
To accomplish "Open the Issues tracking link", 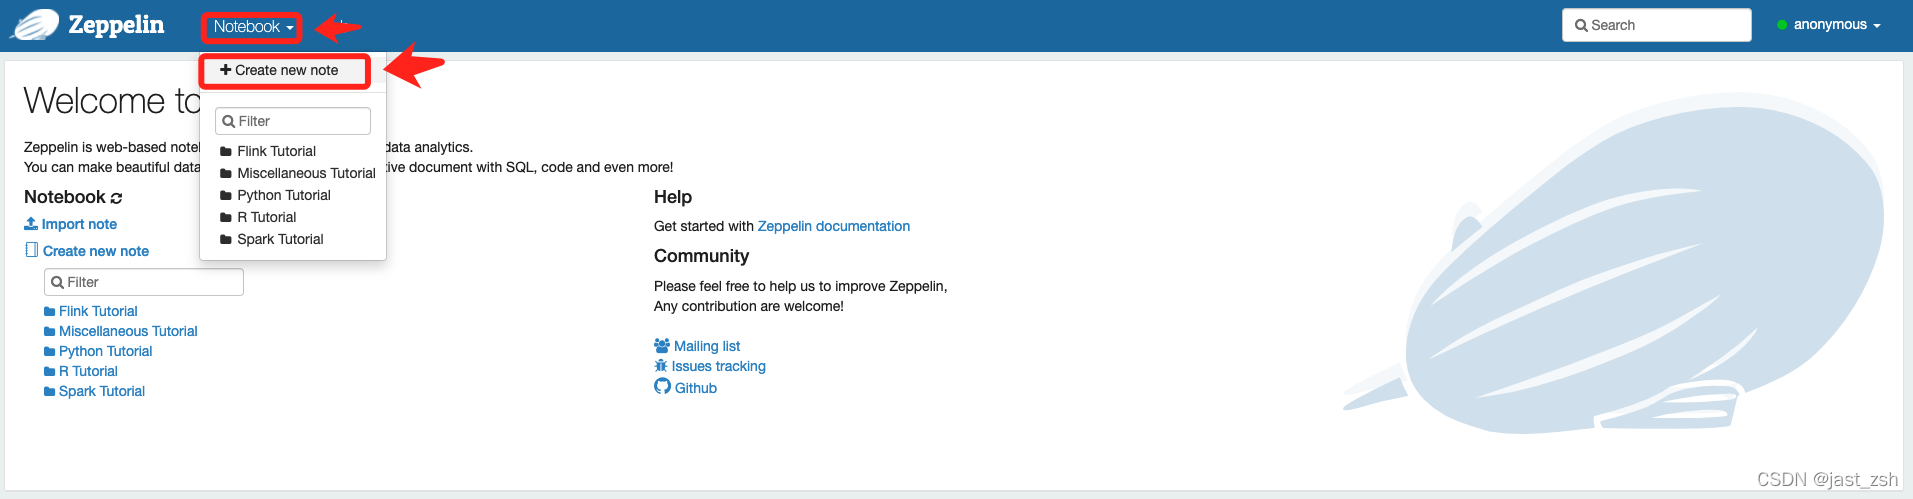I will tap(718, 366).
